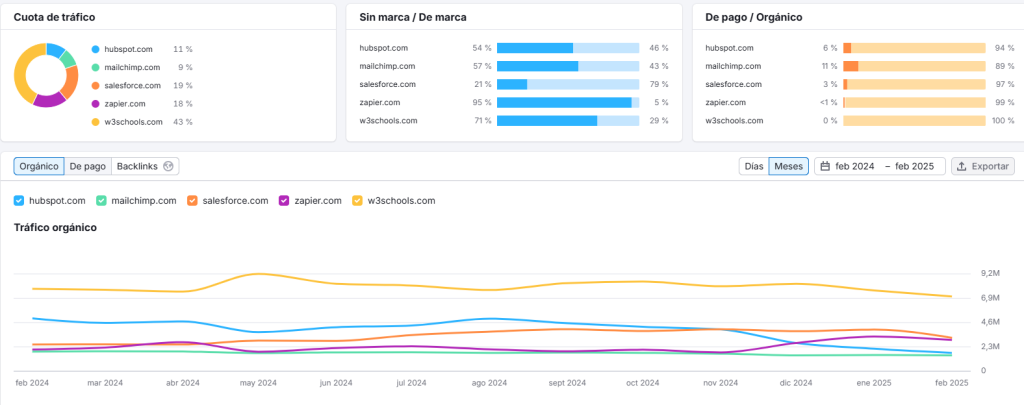
Task: Click the calendar icon in date range
Action: tap(825, 166)
